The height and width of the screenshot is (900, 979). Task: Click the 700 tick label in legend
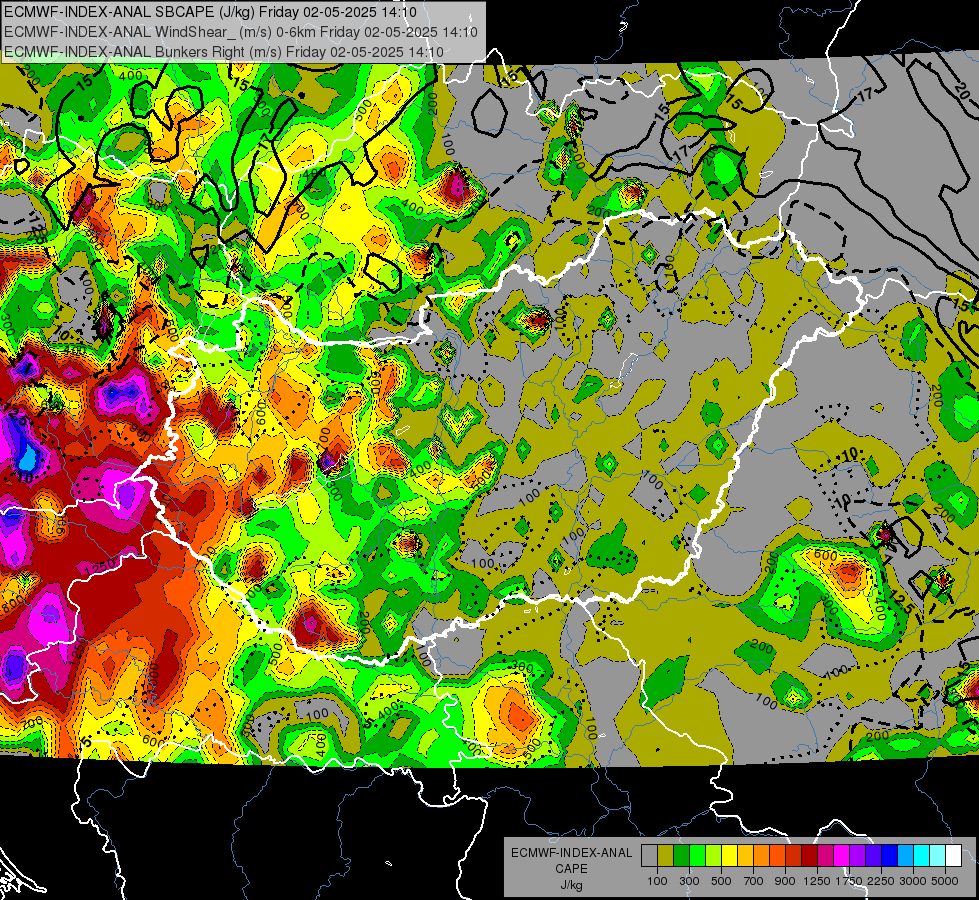click(x=754, y=881)
